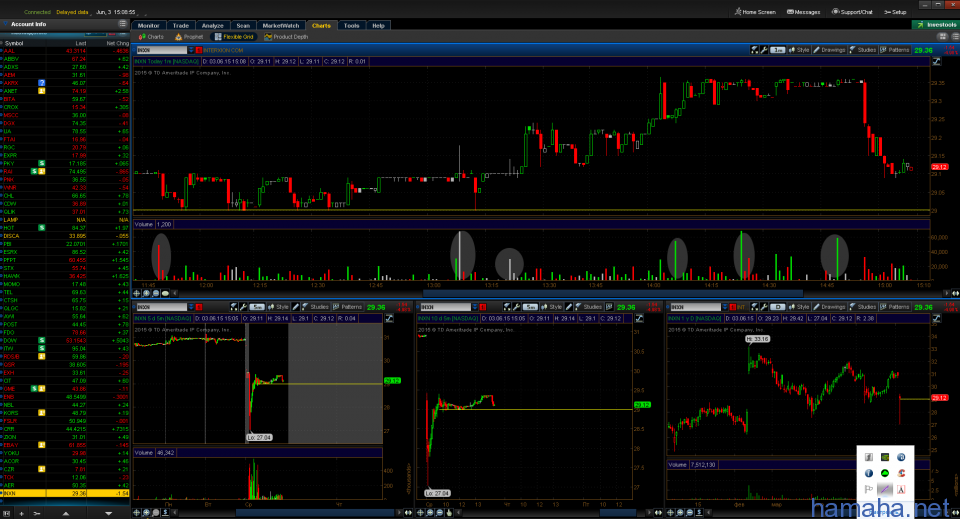Go to the Scan tab
960x519 pixels.
243,26
